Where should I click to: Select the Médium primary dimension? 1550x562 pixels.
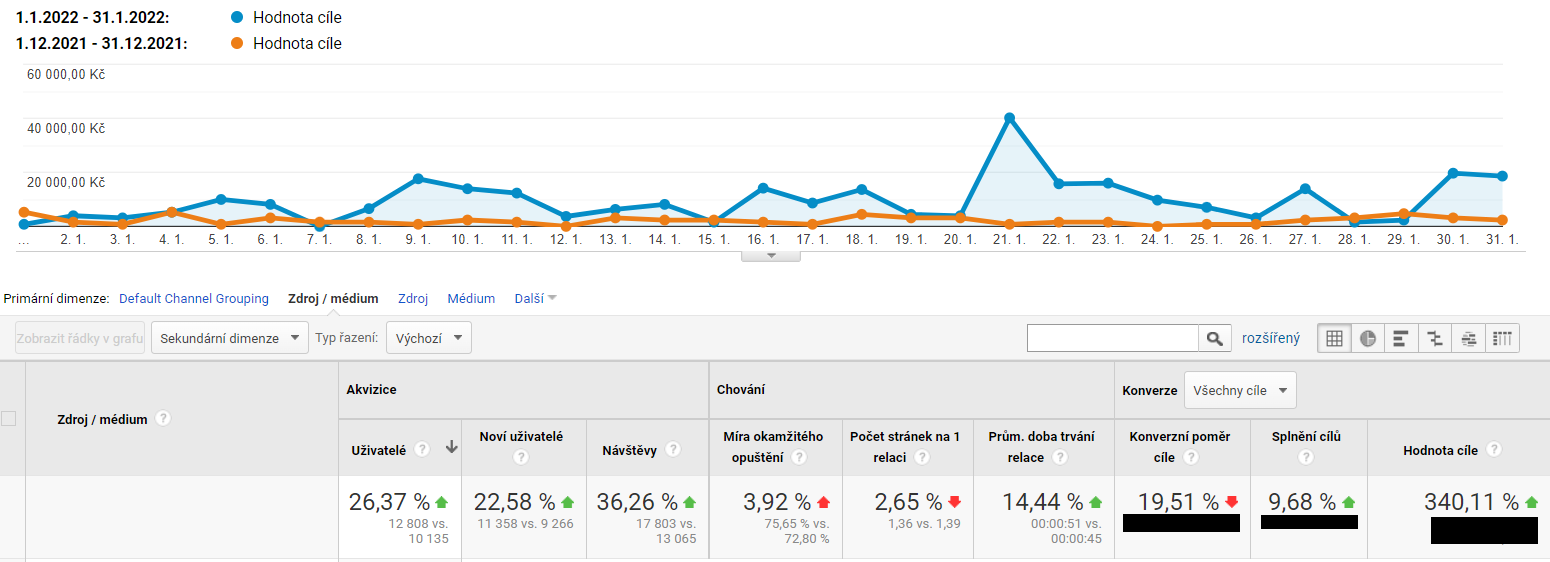pos(471,298)
